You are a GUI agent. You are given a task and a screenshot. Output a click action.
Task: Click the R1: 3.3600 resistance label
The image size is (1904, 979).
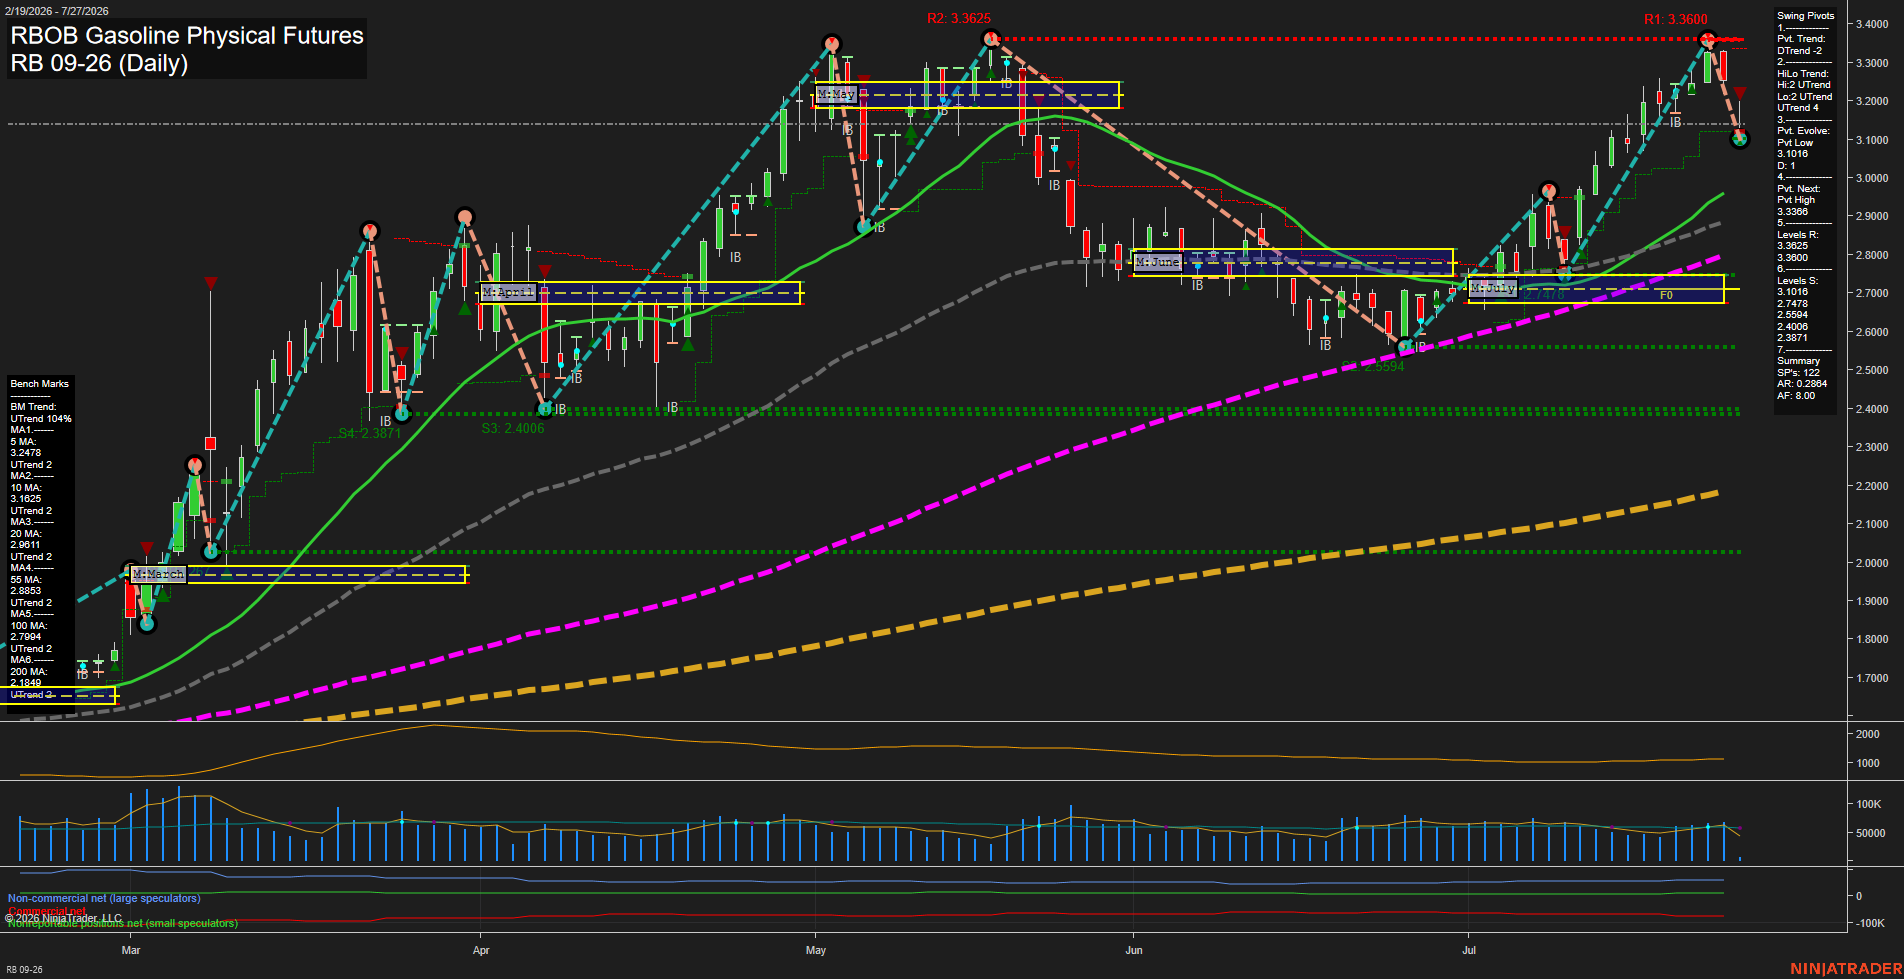(1676, 19)
